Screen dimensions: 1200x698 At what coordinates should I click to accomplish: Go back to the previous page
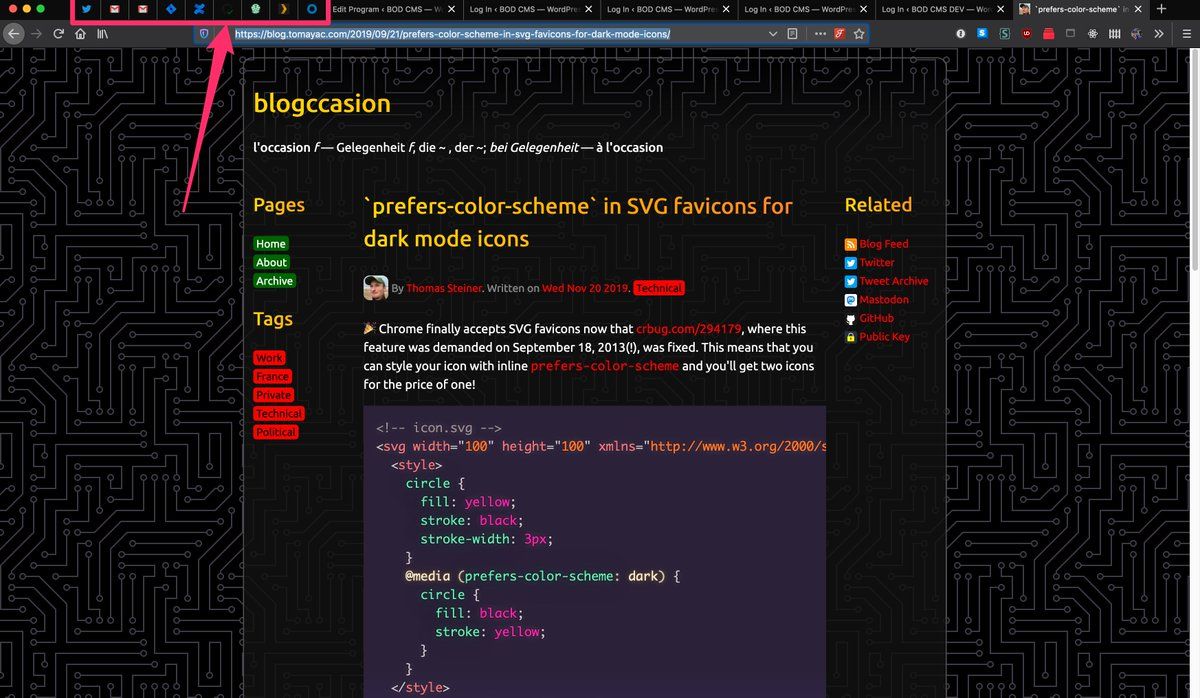pos(14,33)
